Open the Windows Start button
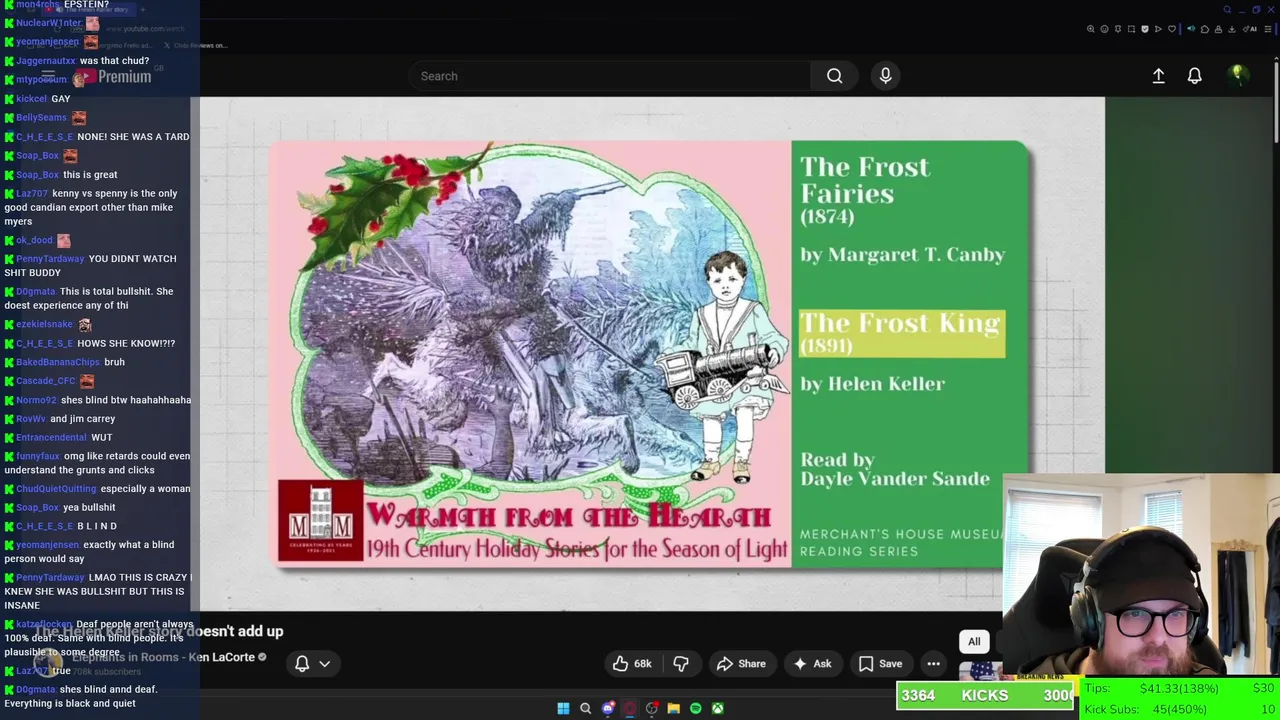Screen dimensions: 1280x720 563,708
